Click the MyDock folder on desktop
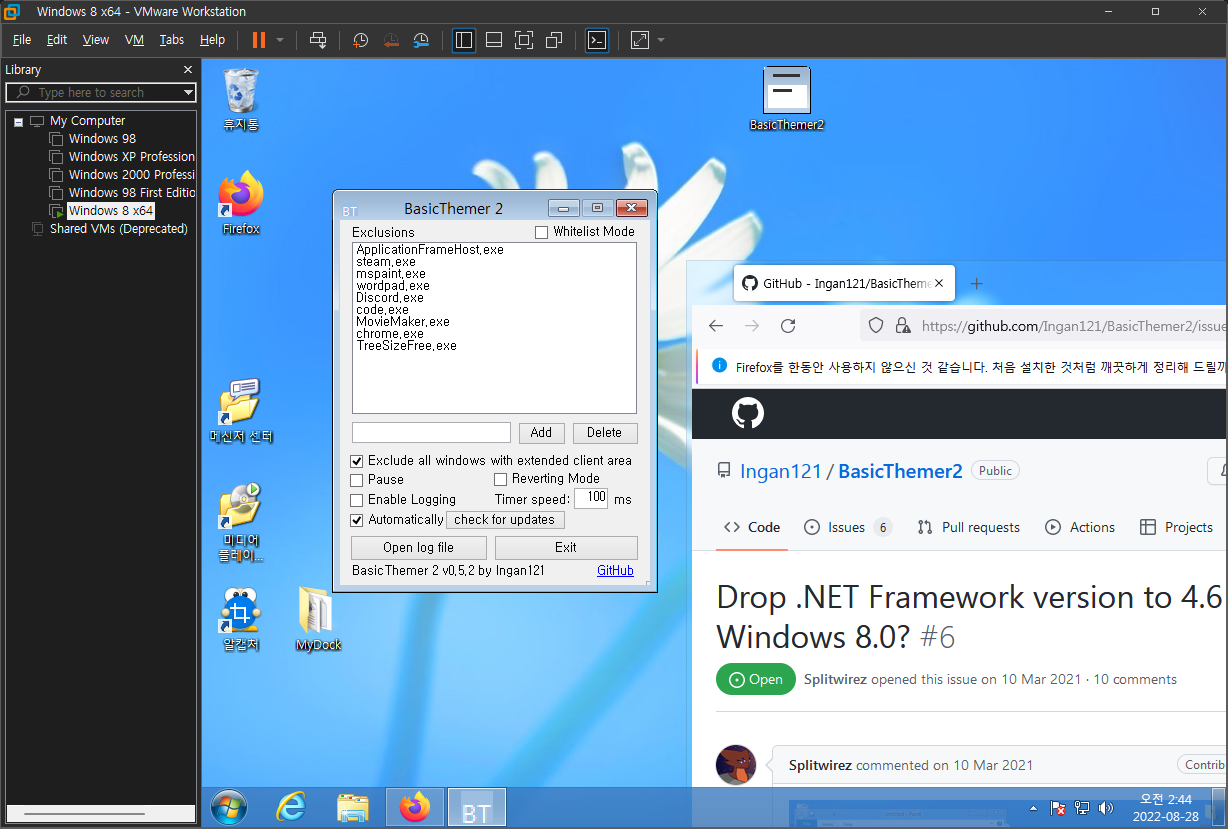The image size is (1228, 829). click(x=319, y=620)
